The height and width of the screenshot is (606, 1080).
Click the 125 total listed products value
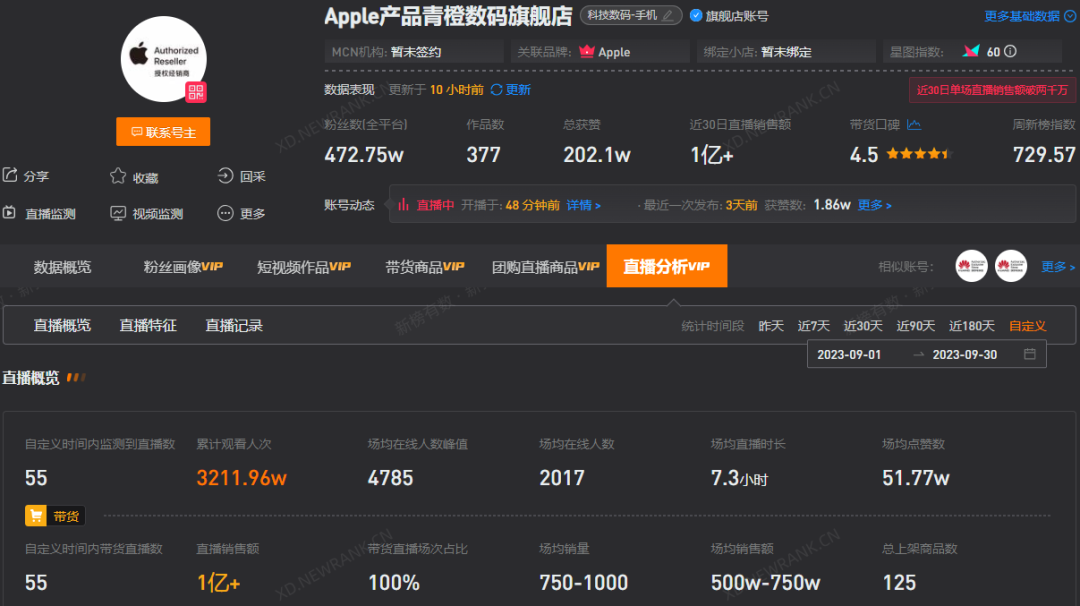pyautogui.click(x=899, y=583)
